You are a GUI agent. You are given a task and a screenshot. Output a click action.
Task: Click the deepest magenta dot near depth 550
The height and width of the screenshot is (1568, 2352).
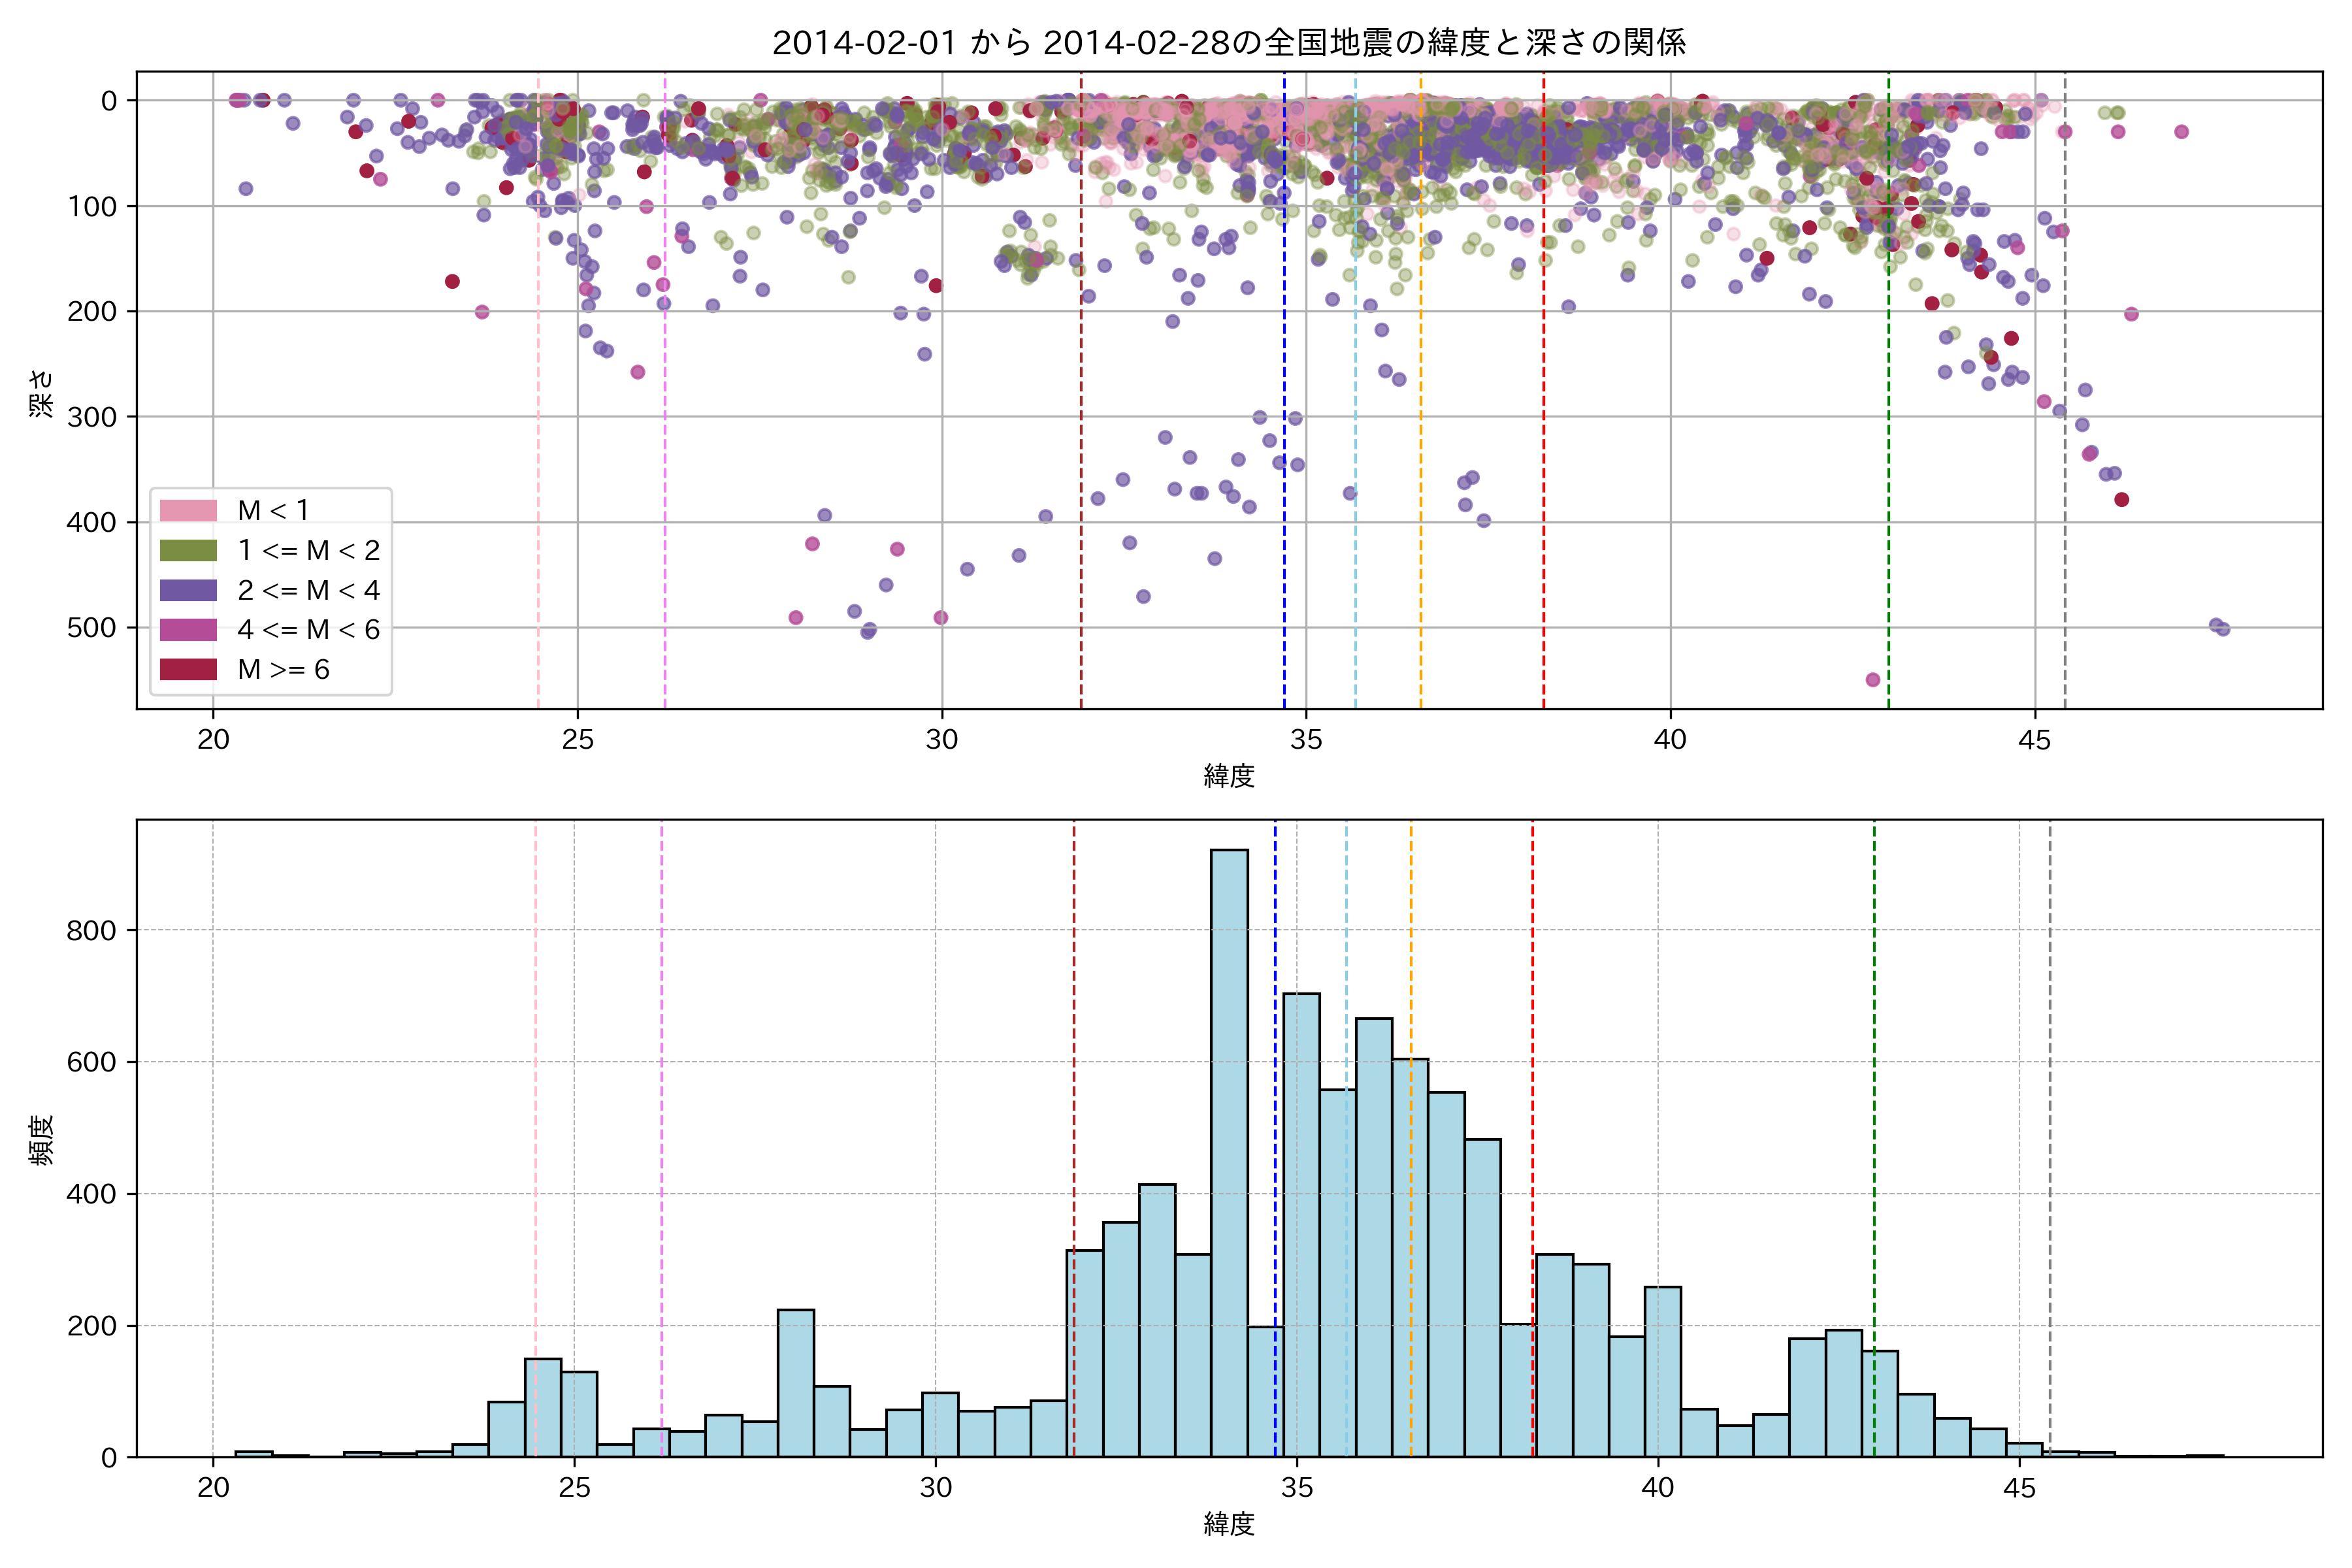pyautogui.click(x=1873, y=680)
